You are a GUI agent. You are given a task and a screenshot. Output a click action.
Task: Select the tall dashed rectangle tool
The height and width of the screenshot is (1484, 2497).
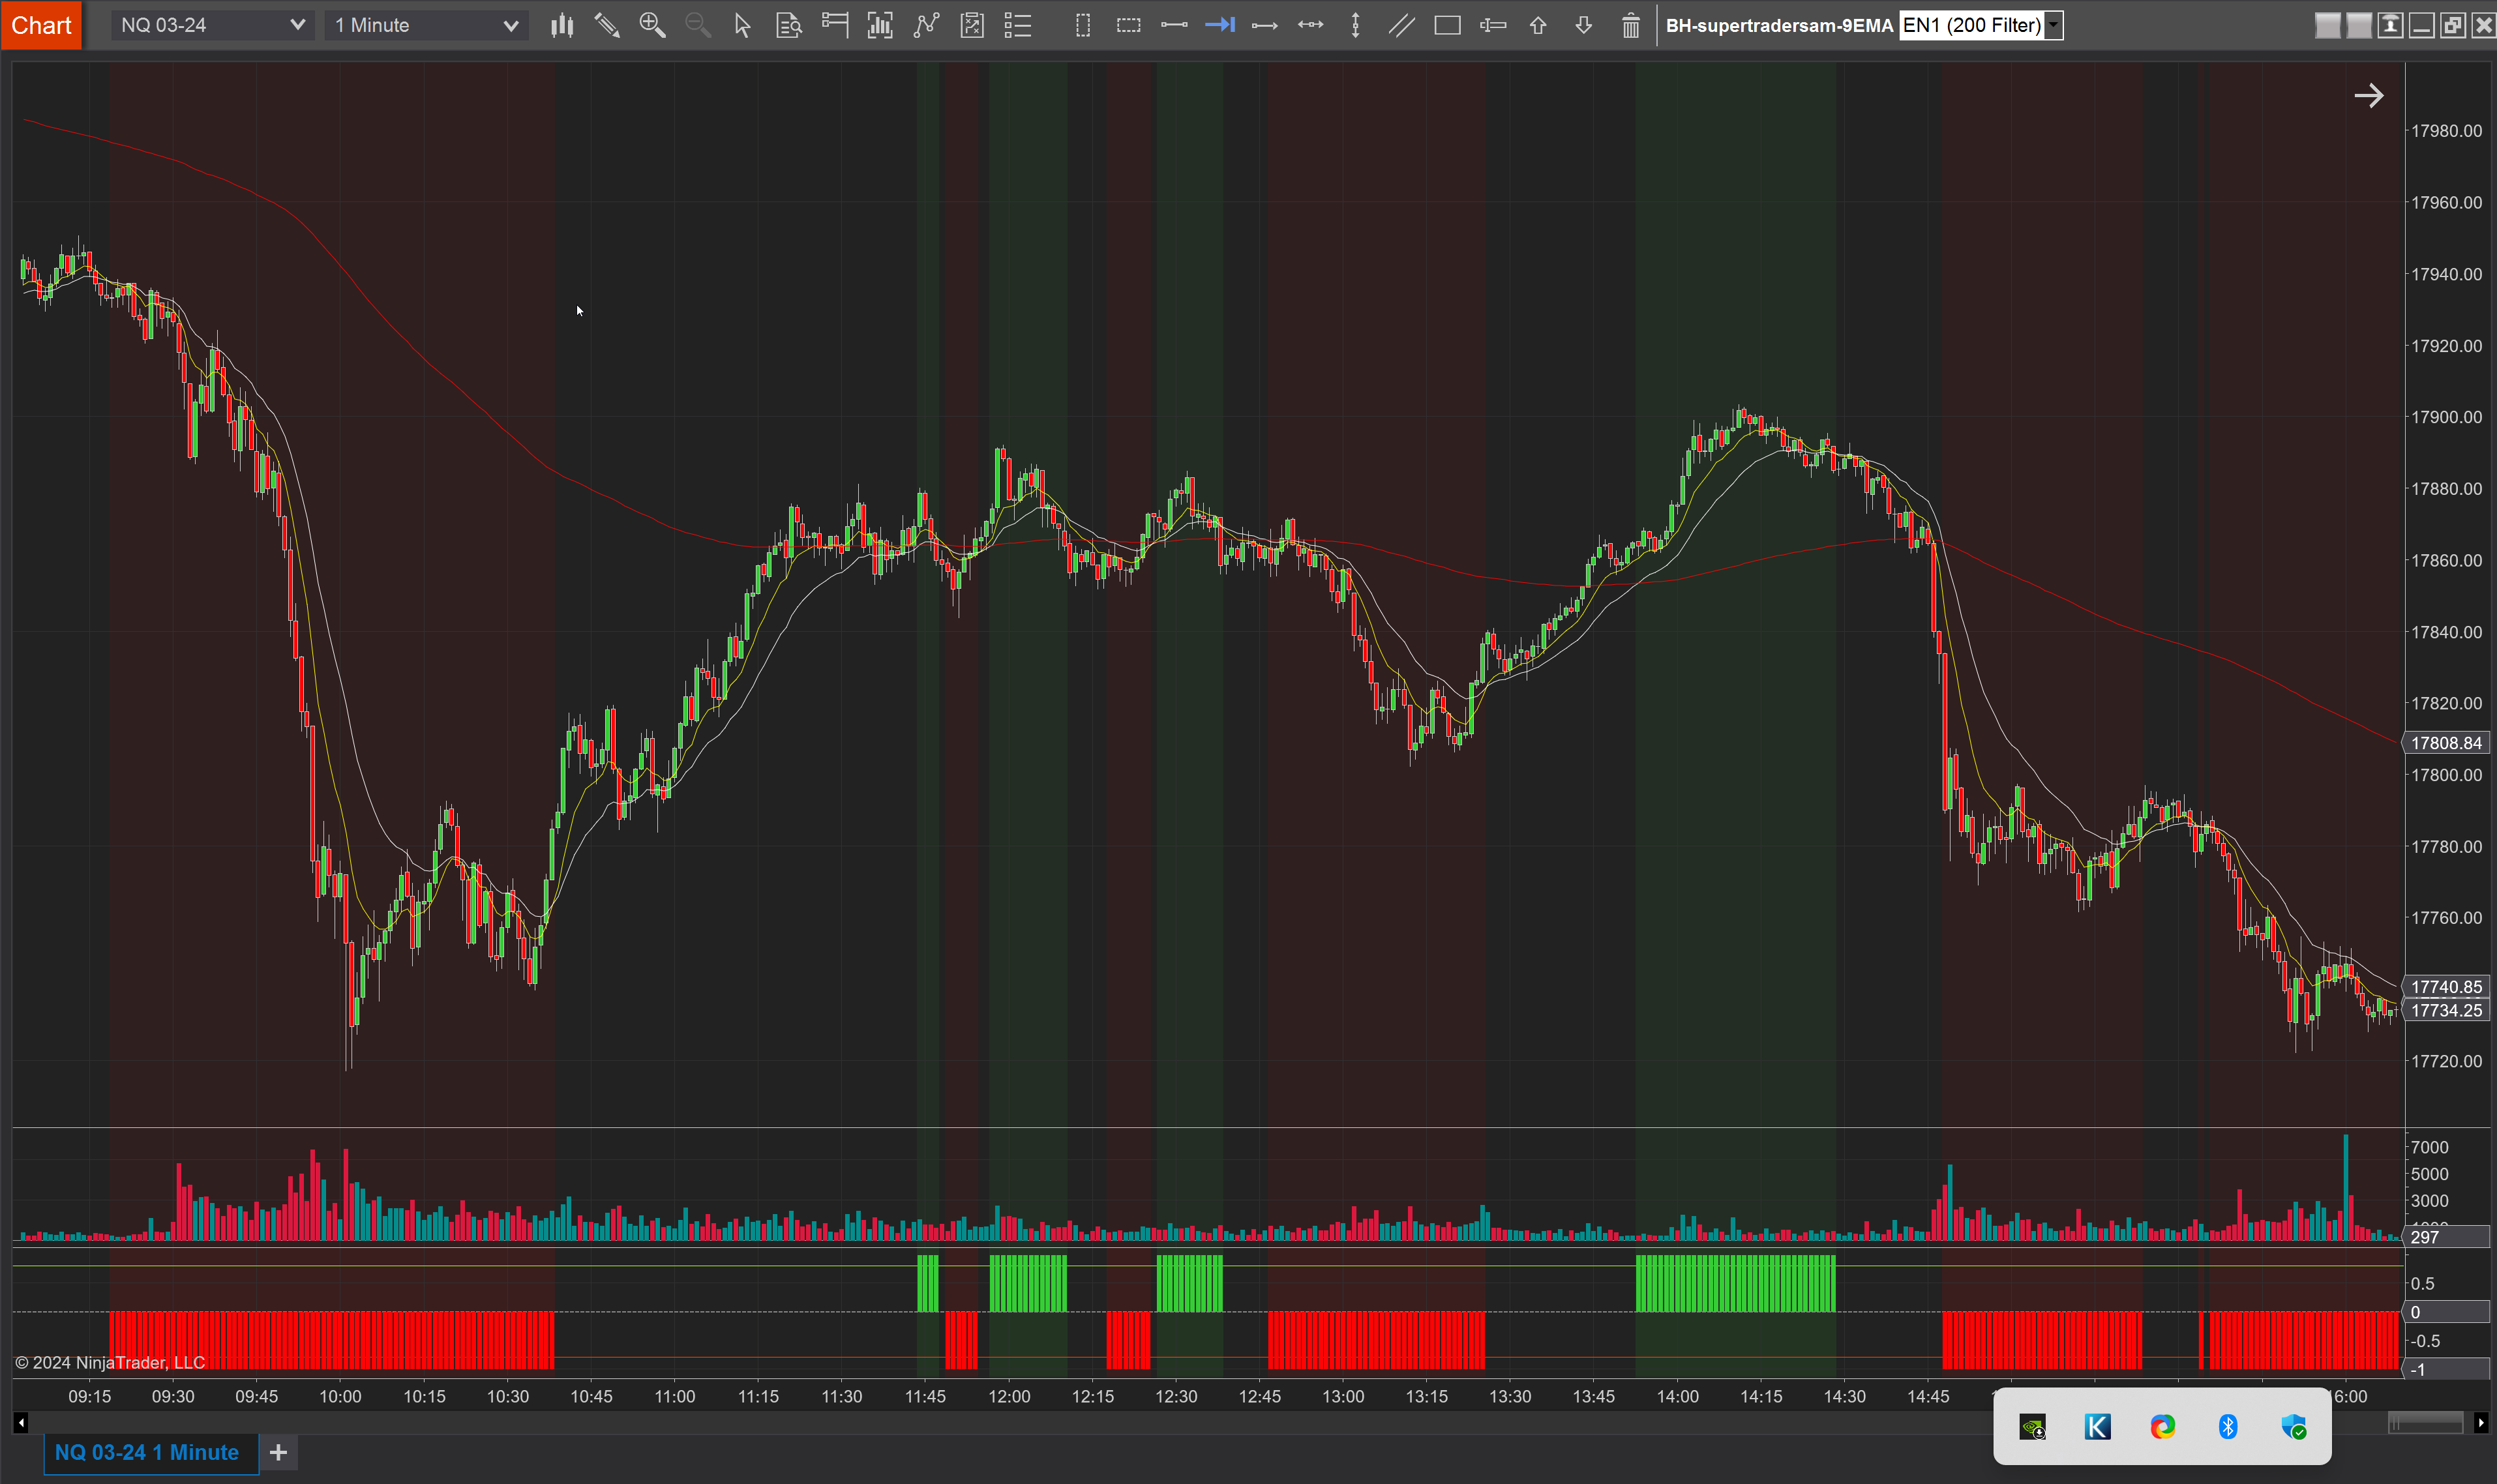pyautogui.click(x=1083, y=25)
